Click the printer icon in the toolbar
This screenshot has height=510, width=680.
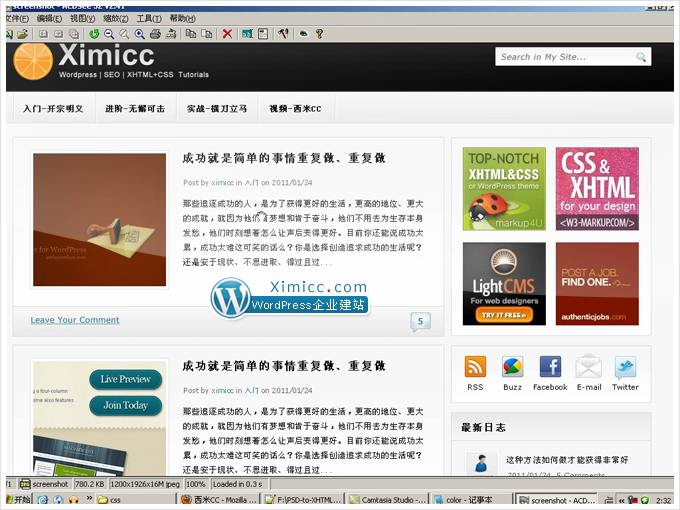click(x=155, y=34)
